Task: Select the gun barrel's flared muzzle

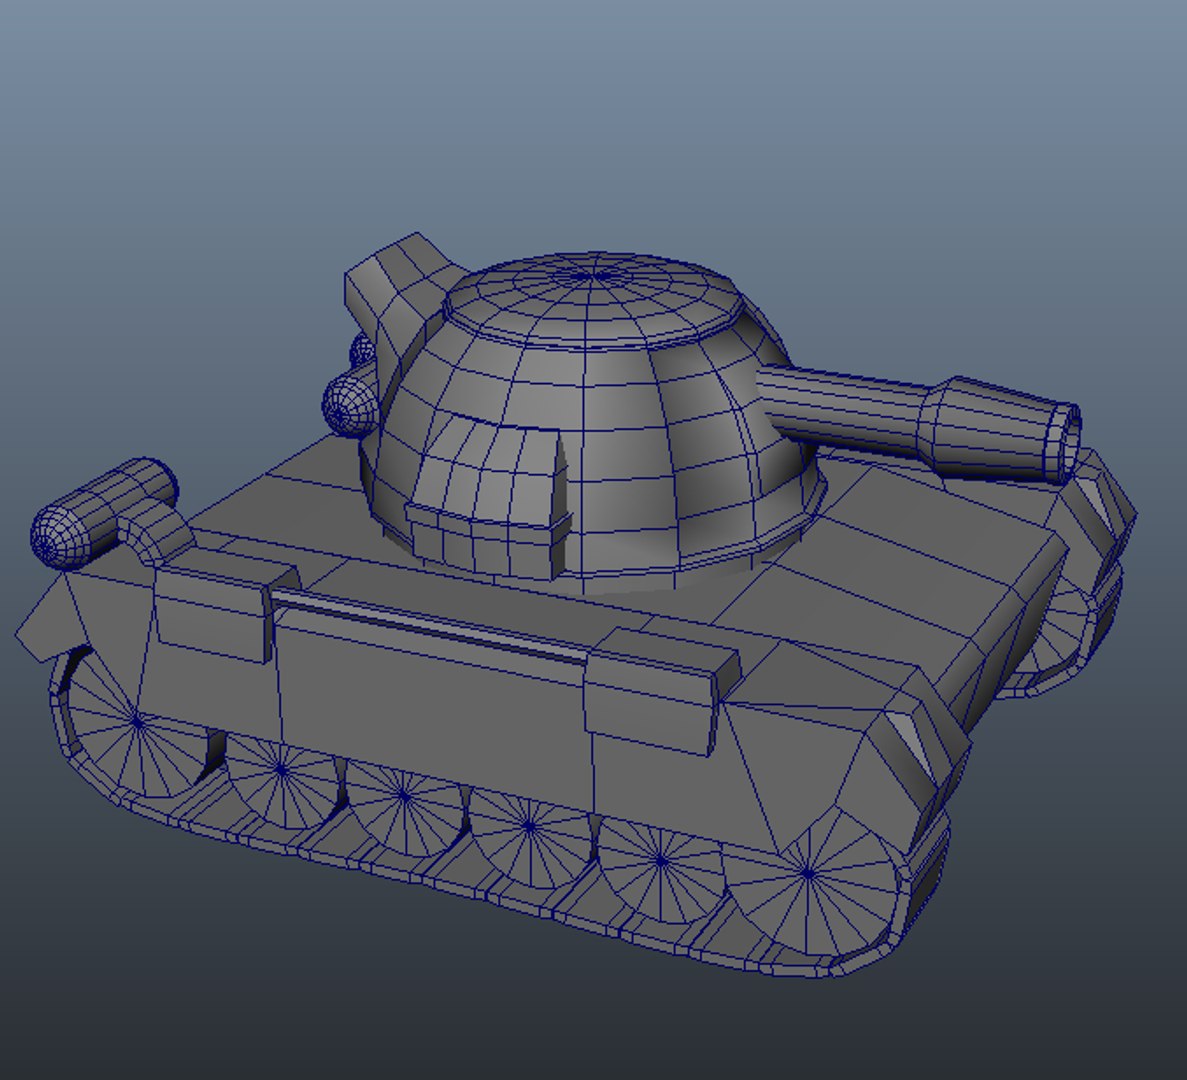Action: [999, 429]
